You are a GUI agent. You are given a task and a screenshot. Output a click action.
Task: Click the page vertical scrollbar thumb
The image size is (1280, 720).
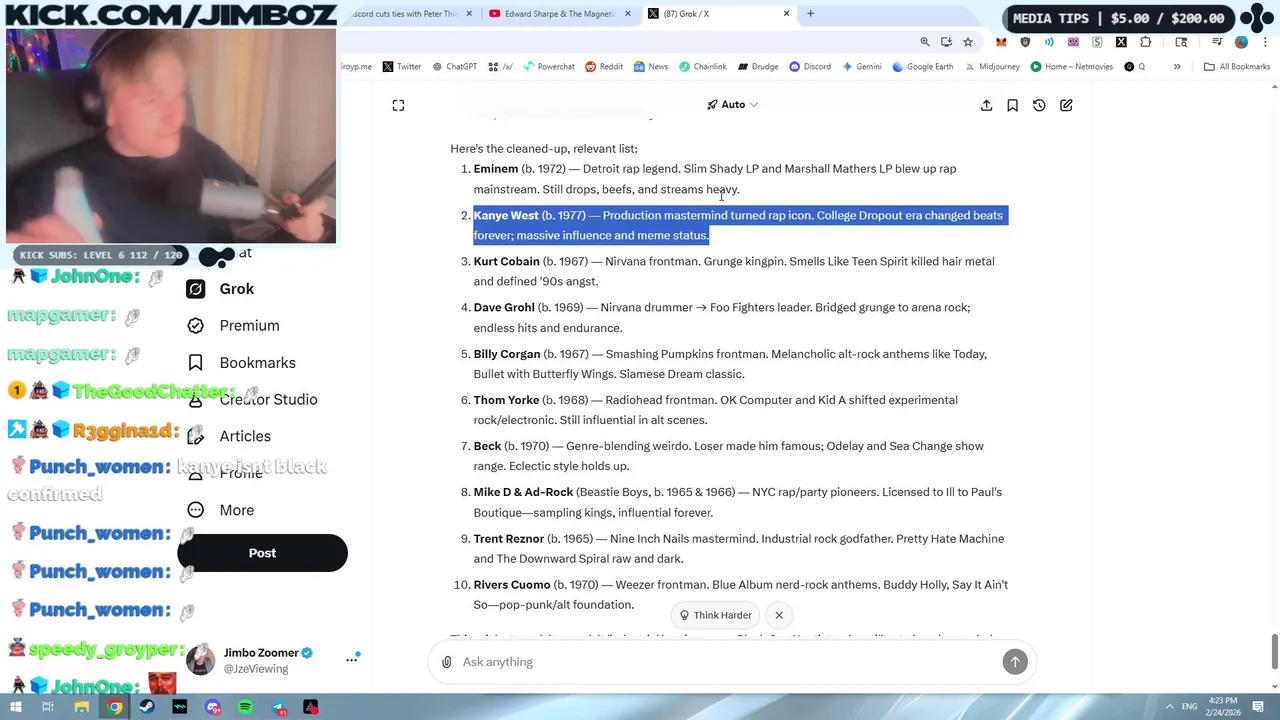pos(1274,652)
